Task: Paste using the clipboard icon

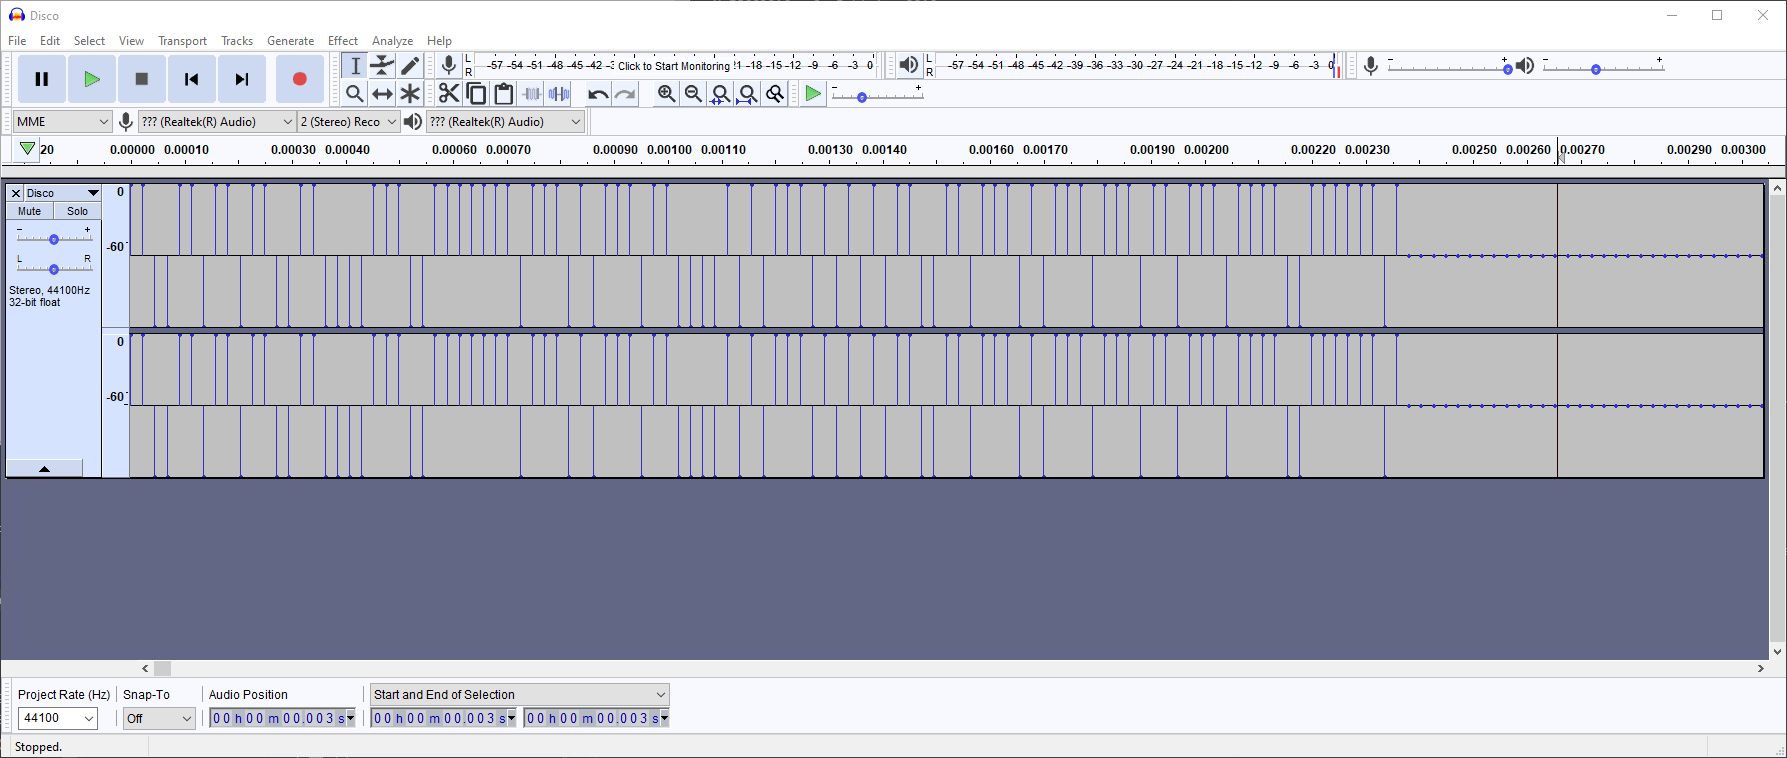Action: click(x=504, y=94)
